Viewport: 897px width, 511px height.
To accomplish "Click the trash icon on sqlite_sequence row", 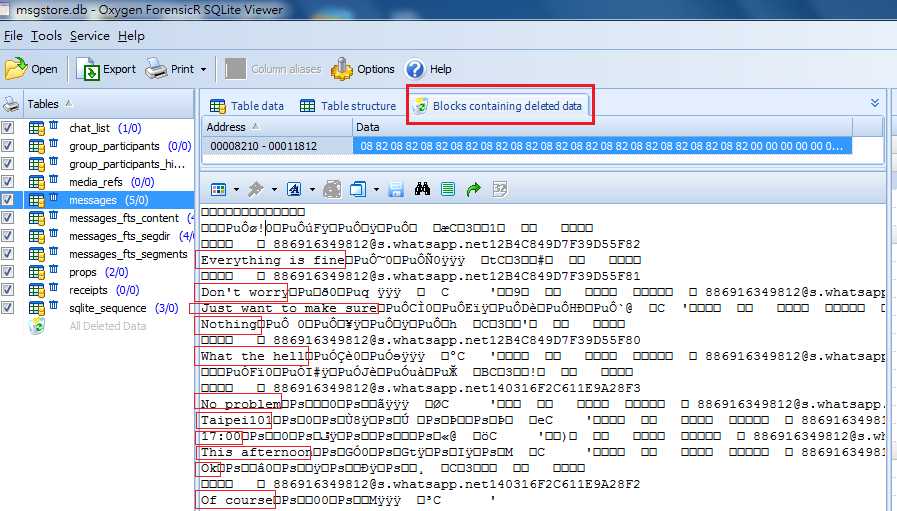I will (x=53, y=305).
